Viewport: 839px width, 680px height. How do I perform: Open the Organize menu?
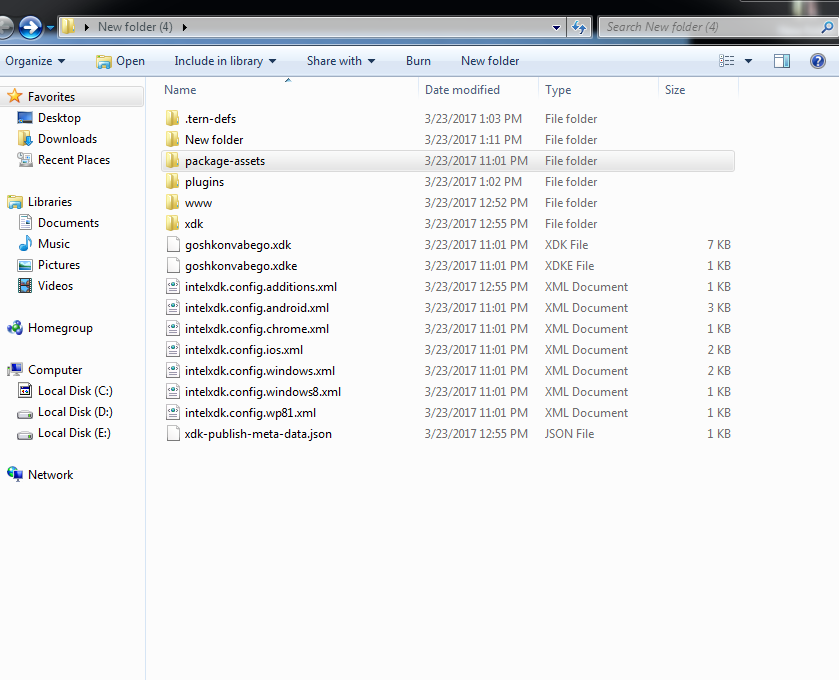coord(35,61)
